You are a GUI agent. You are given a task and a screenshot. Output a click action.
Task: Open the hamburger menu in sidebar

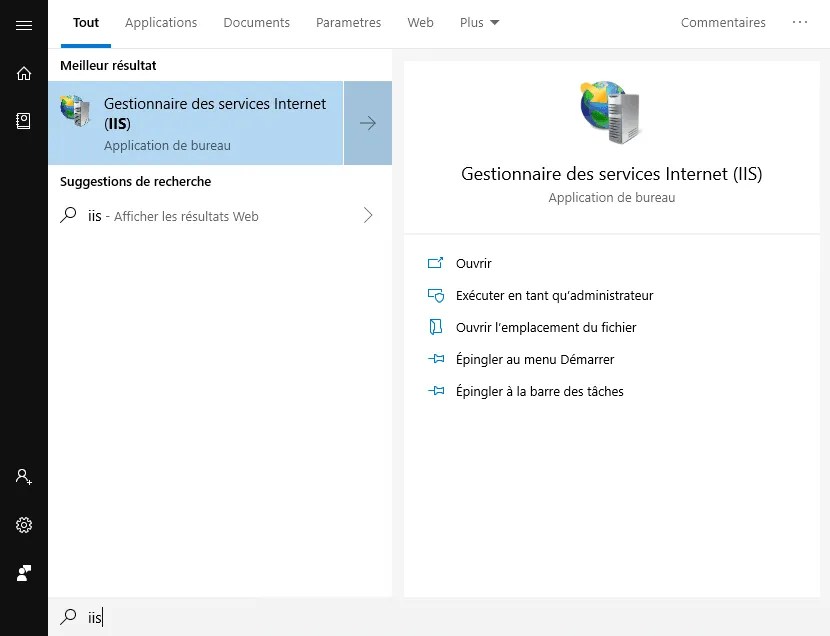coord(24,25)
